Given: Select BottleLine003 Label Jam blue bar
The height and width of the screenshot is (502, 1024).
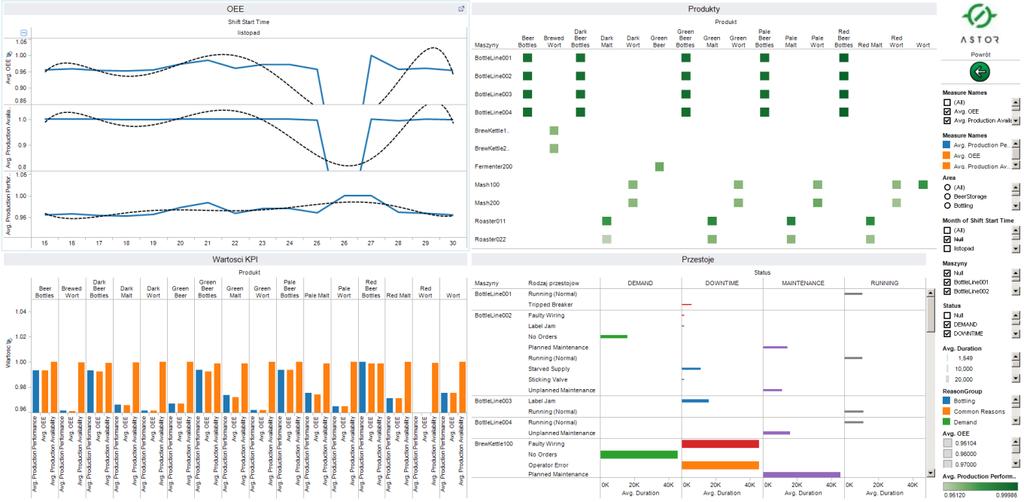Looking at the screenshot, I should coord(696,401).
